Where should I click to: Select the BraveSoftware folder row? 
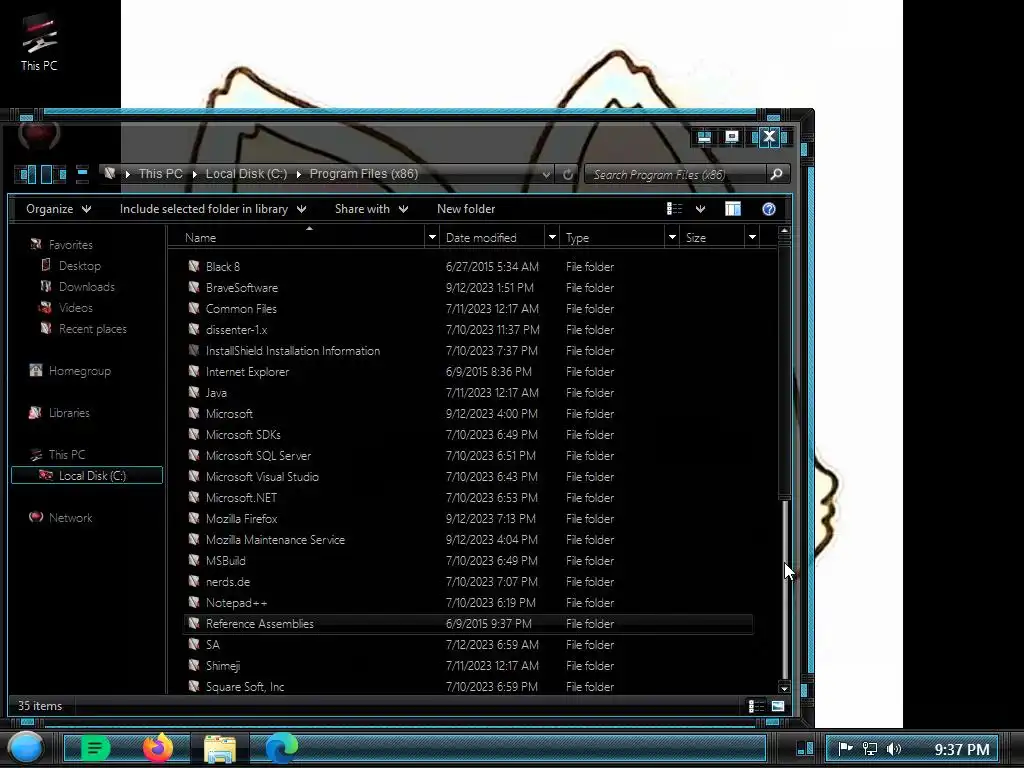pos(468,287)
